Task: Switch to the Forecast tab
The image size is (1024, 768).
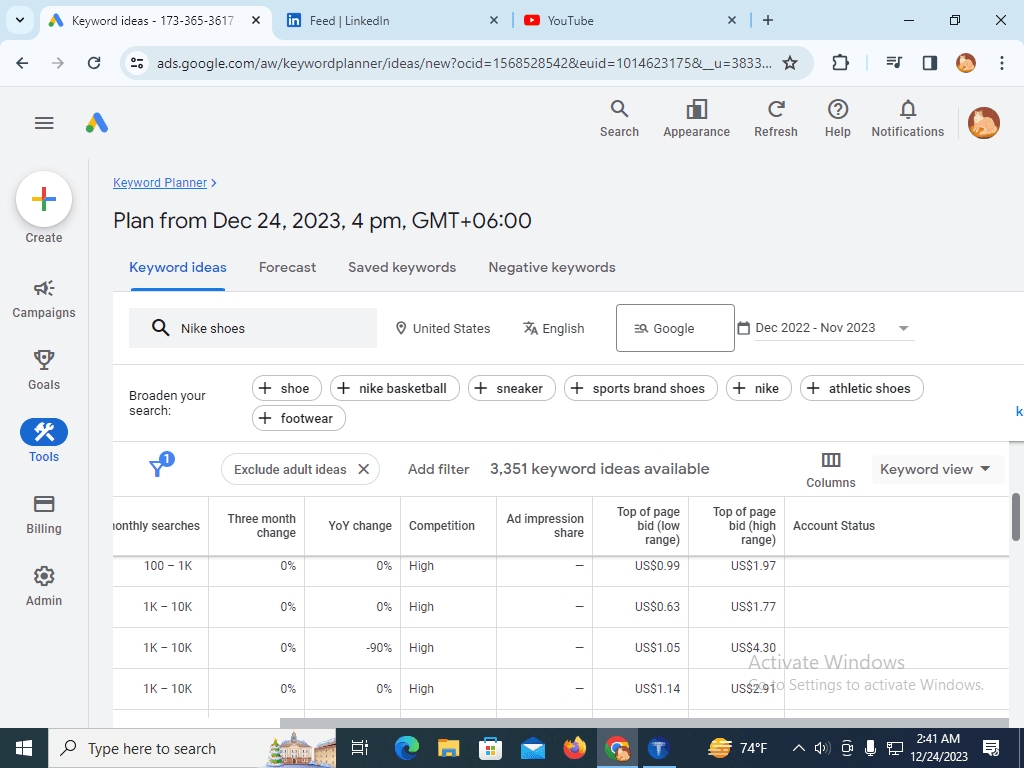Action: (x=287, y=267)
